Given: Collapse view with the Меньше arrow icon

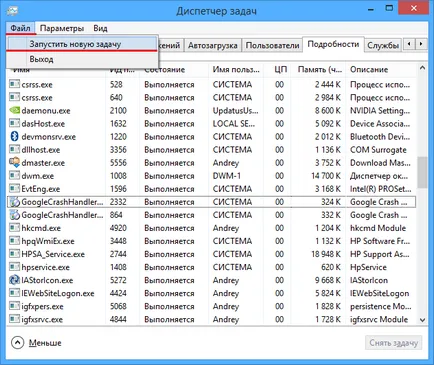Looking at the screenshot, I should pyautogui.click(x=17, y=342).
